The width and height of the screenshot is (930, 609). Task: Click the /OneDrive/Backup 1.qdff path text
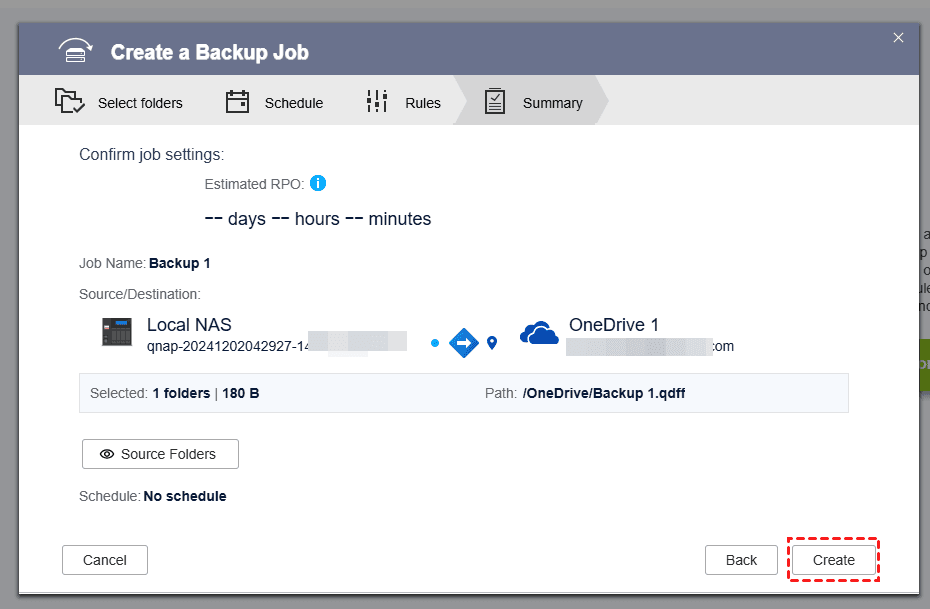(x=603, y=393)
